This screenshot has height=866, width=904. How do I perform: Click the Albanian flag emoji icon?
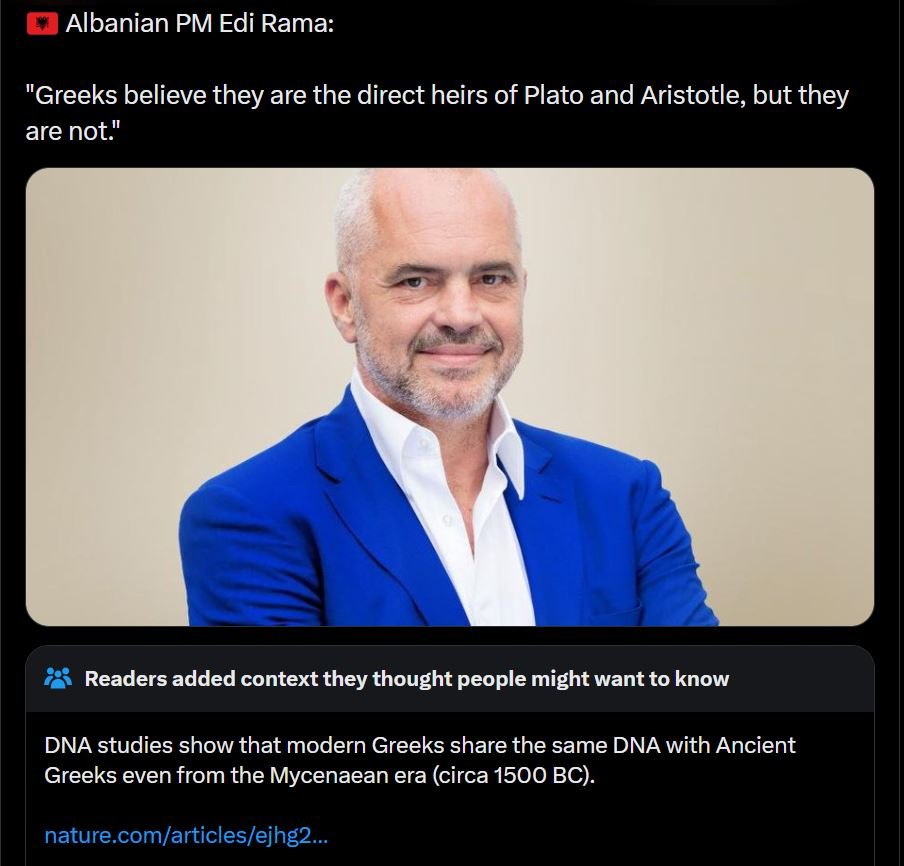click(x=42, y=24)
